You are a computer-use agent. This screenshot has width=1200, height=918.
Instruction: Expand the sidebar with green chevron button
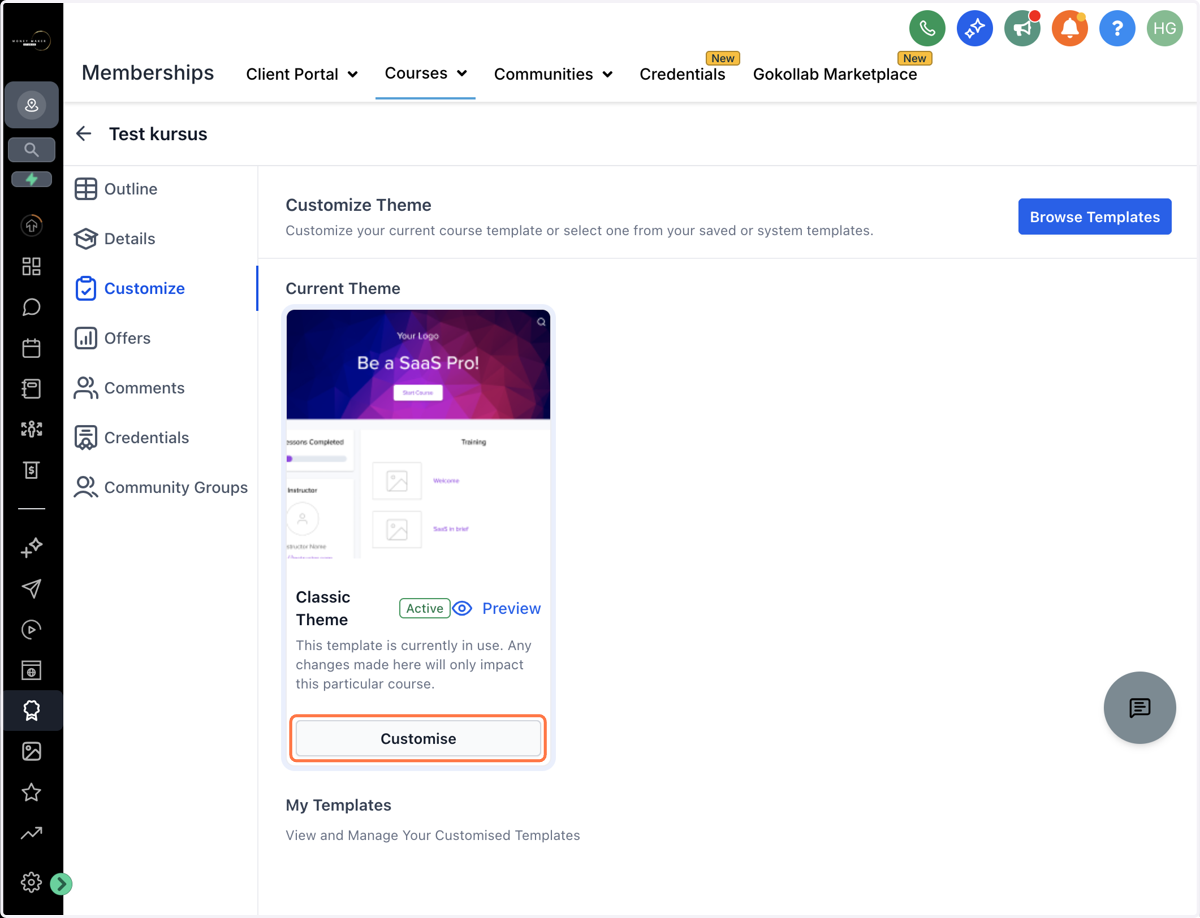[x=61, y=884]
